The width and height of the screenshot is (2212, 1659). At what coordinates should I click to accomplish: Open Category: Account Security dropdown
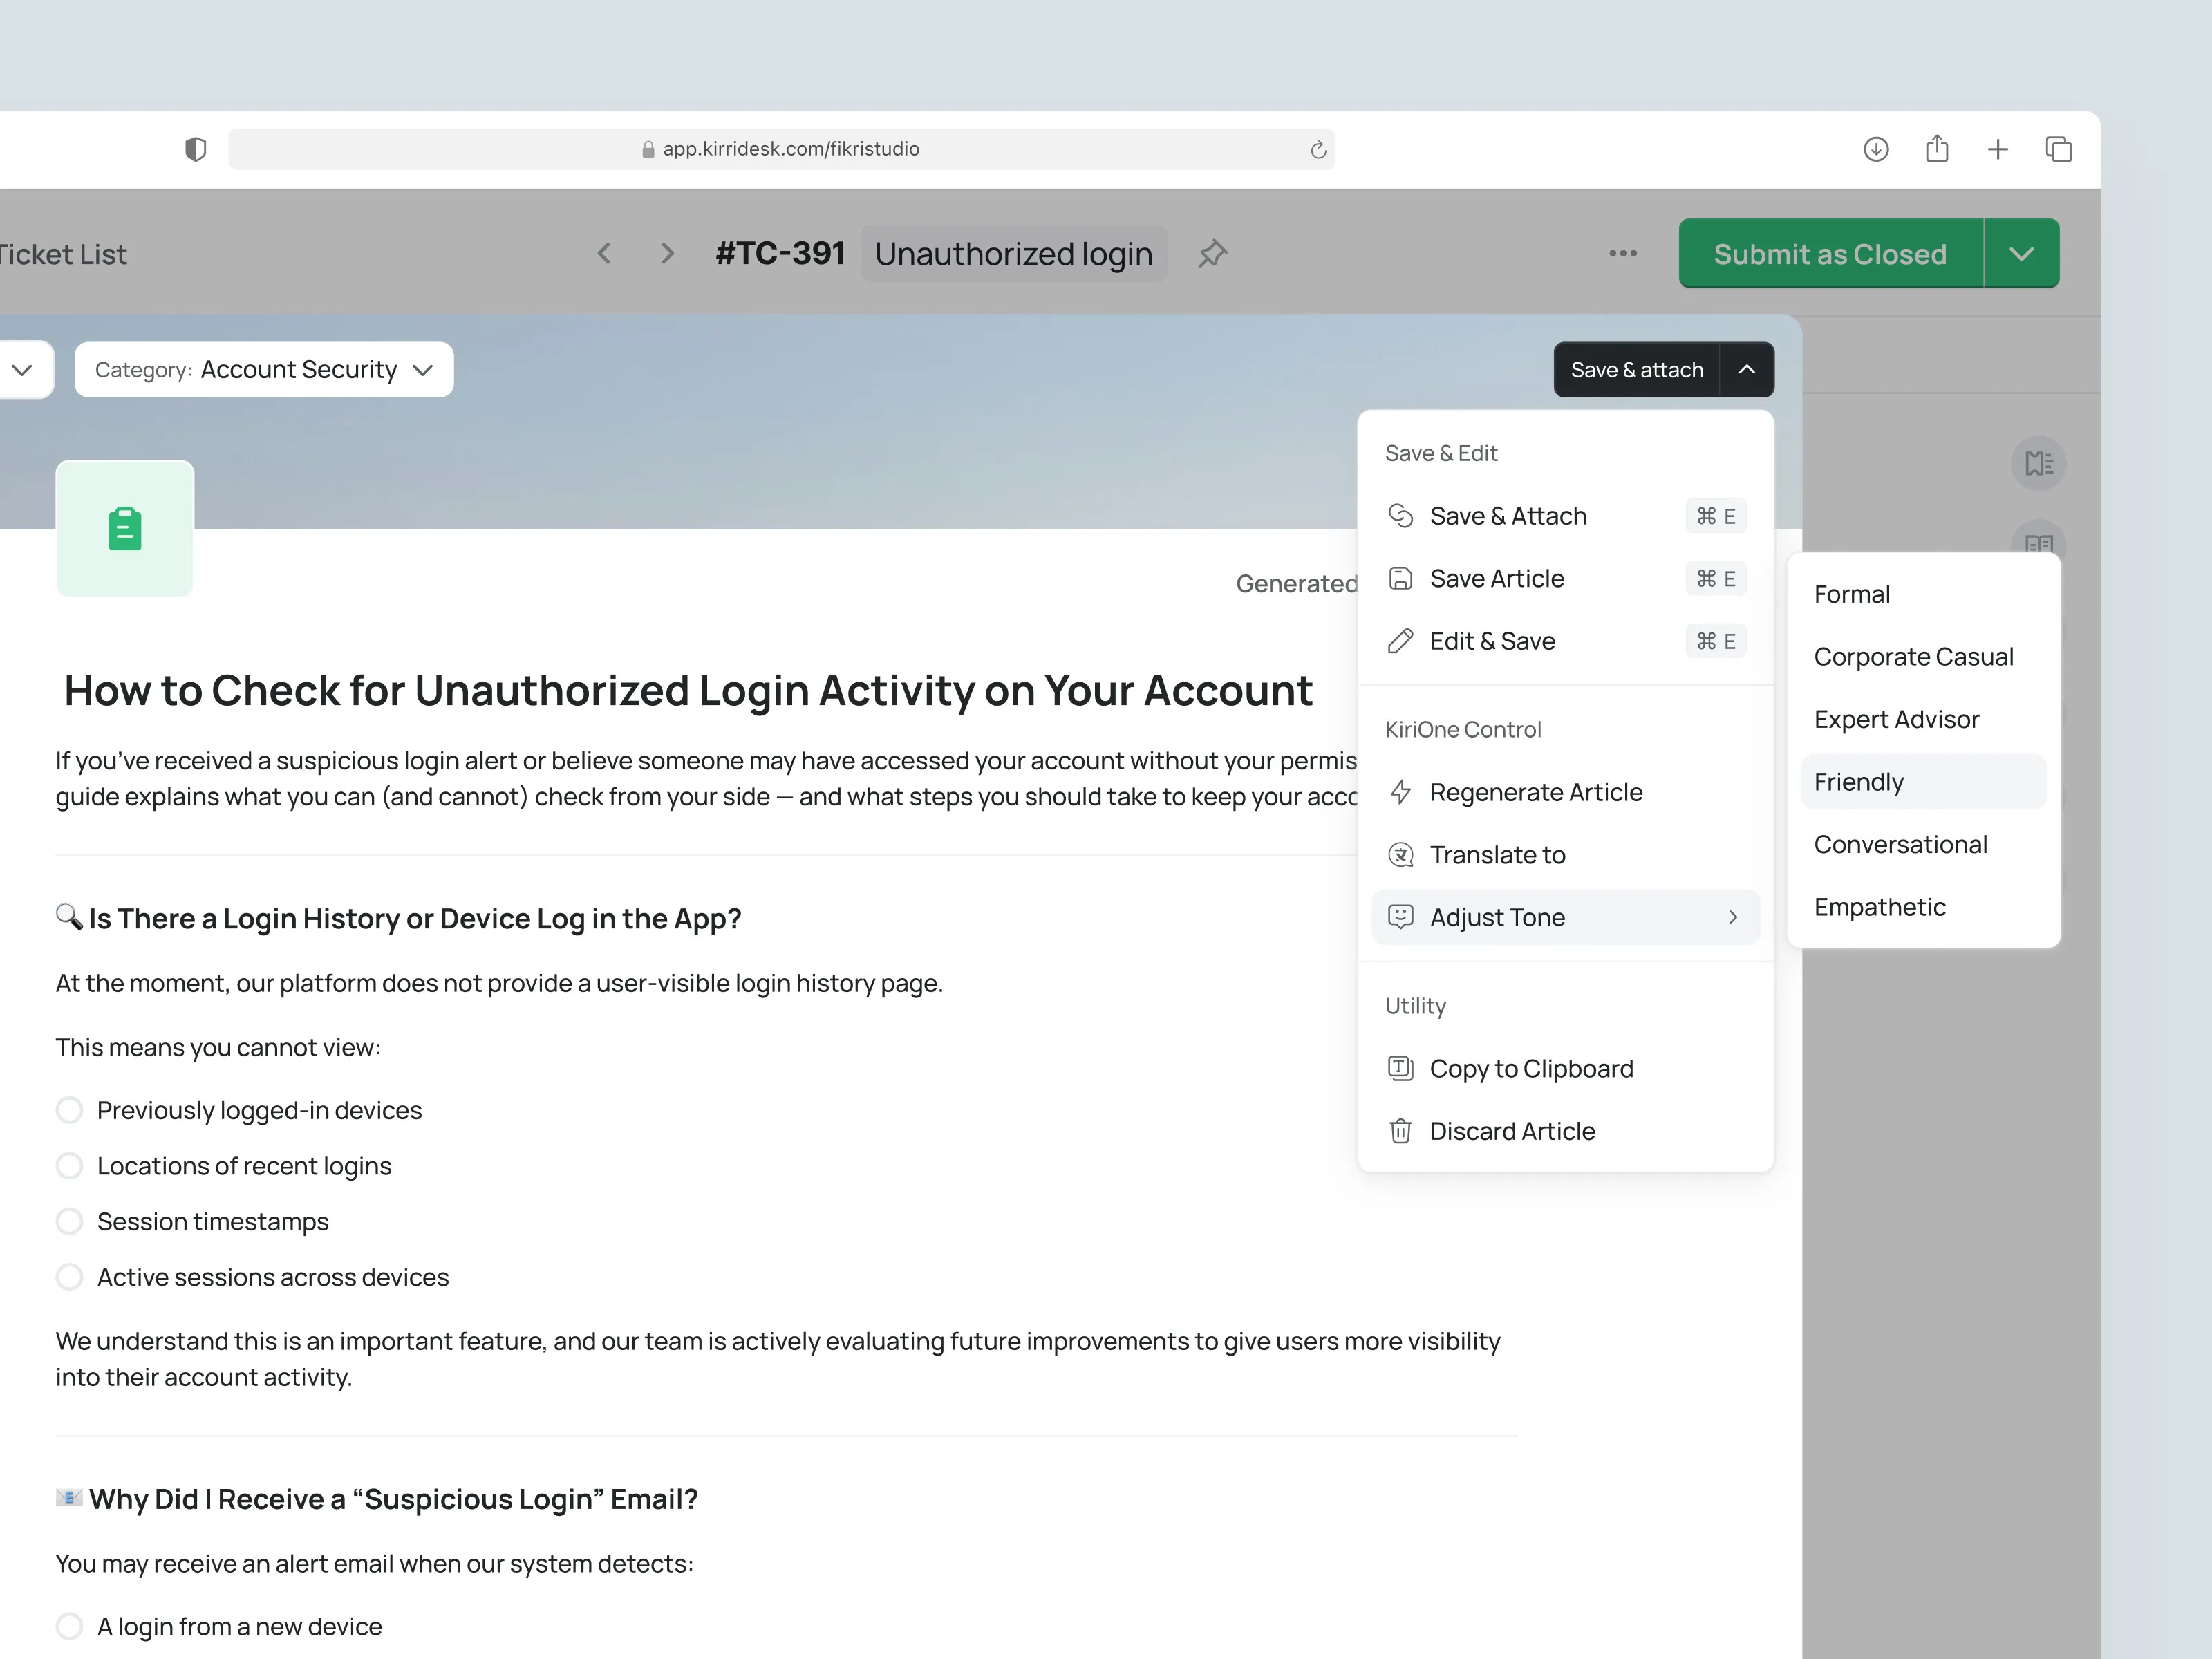264,370
